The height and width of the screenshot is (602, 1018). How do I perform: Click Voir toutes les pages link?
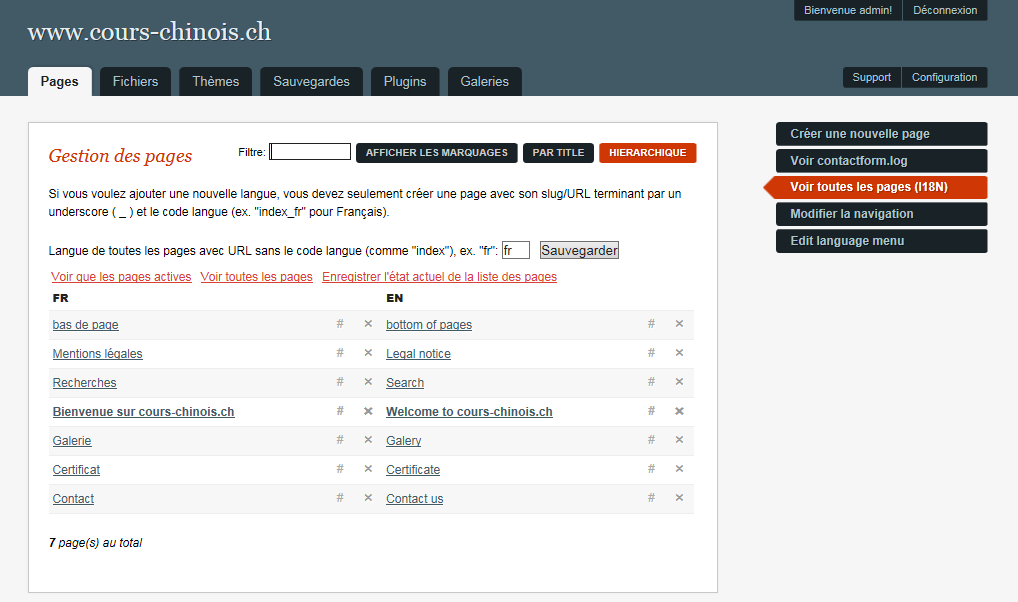point(256,277)
